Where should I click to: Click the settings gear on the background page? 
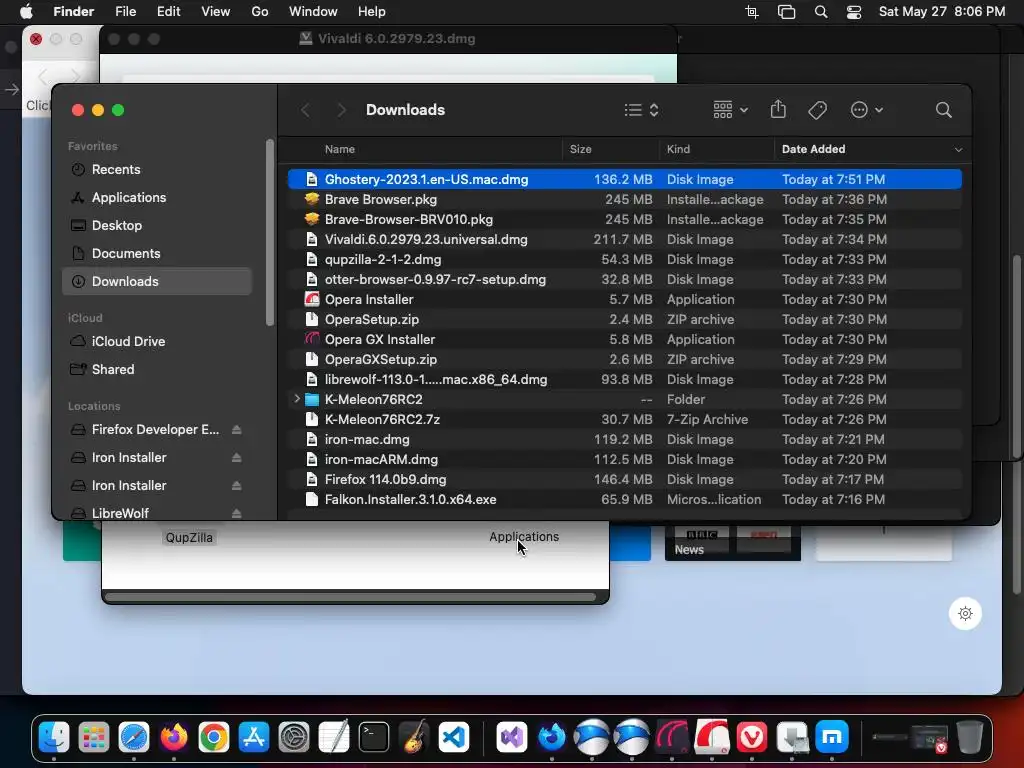click(965, 613)
